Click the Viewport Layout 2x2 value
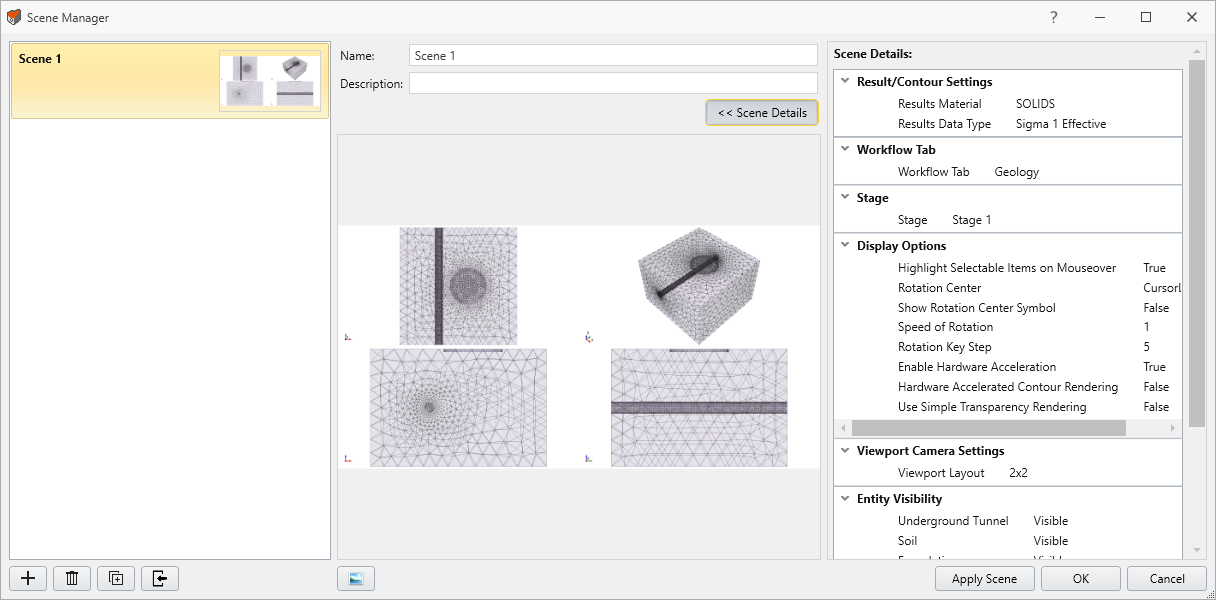The width and height of the screenshot is (1216, 600). (x=1018, y=473)
